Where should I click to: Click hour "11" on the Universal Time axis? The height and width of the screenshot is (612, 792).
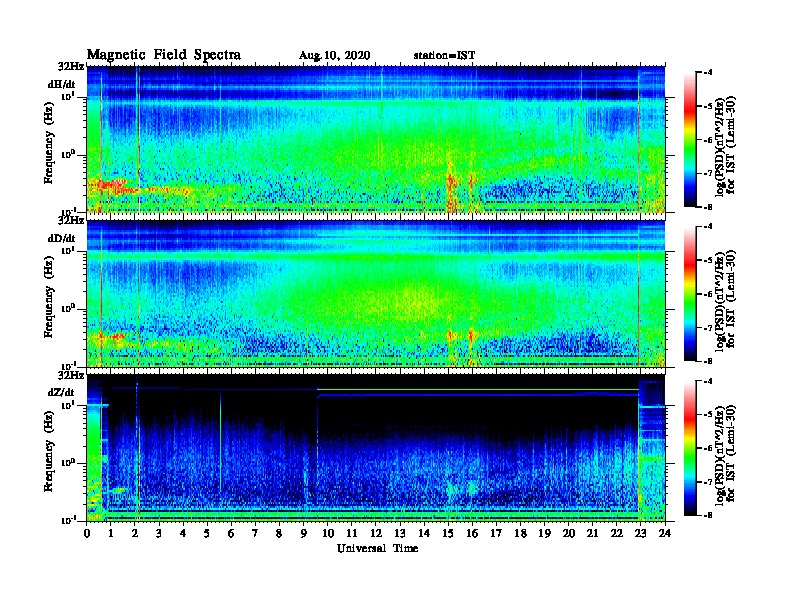coord(352,533)
